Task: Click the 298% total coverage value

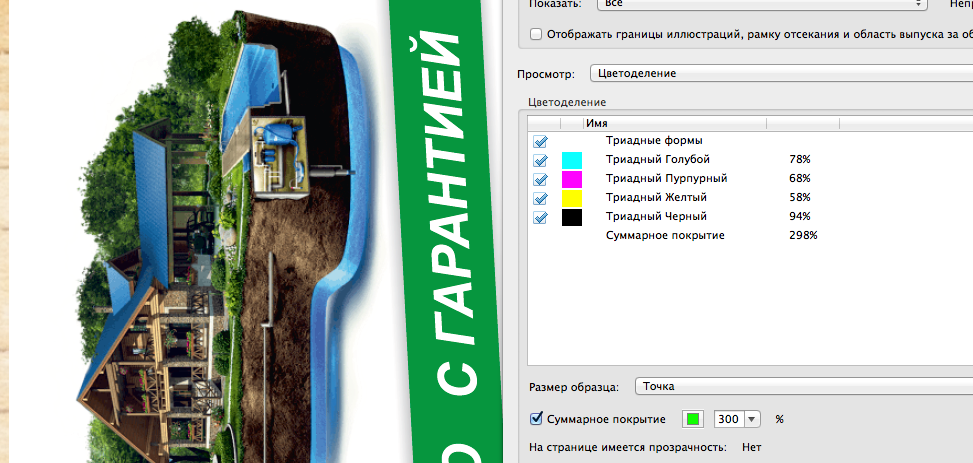Action: point(803,236)
